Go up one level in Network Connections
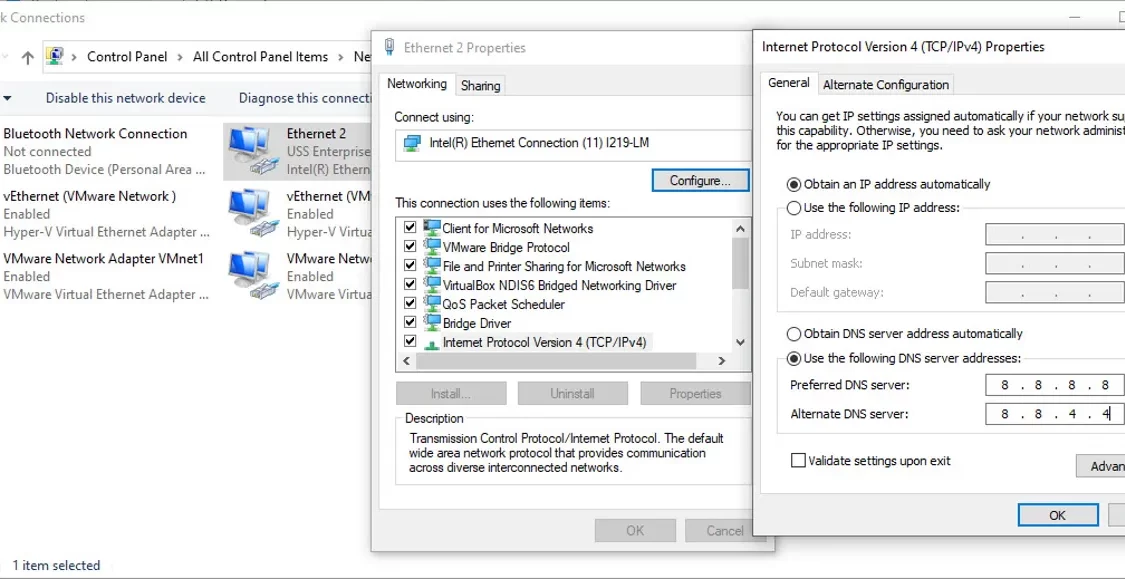The height and width of the screenshot is (579, 1125). 27,57
